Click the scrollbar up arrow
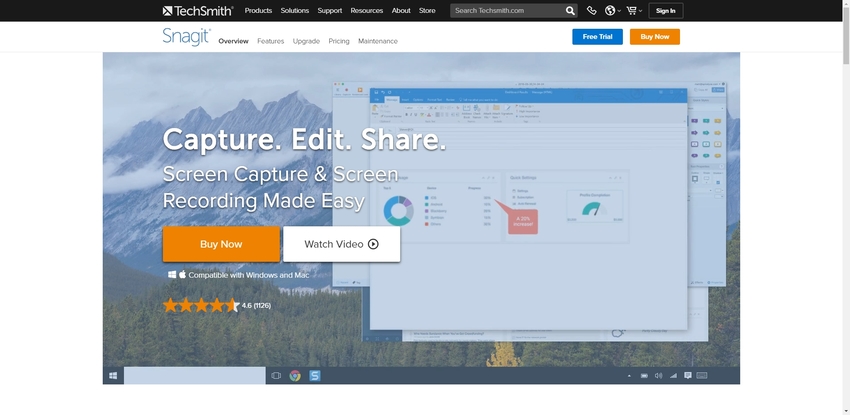The width and height of the screenshot is (850, 415). [x=845, y=4]
